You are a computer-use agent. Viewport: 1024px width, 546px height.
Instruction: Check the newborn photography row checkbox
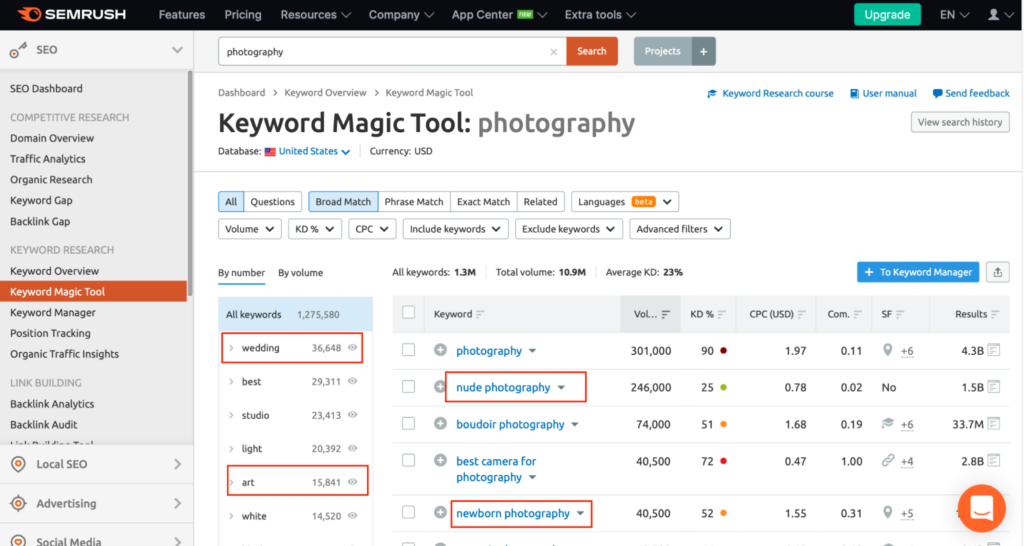coord(409,512)
